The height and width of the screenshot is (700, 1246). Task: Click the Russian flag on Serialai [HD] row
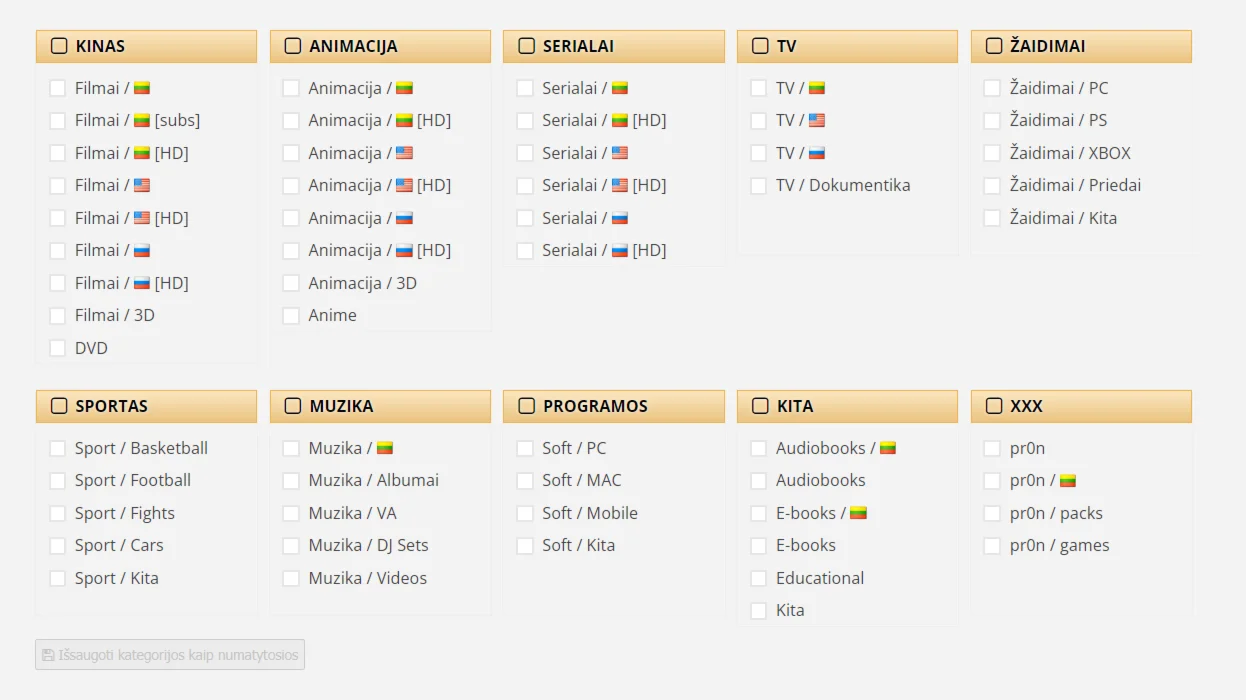(620, 251)
